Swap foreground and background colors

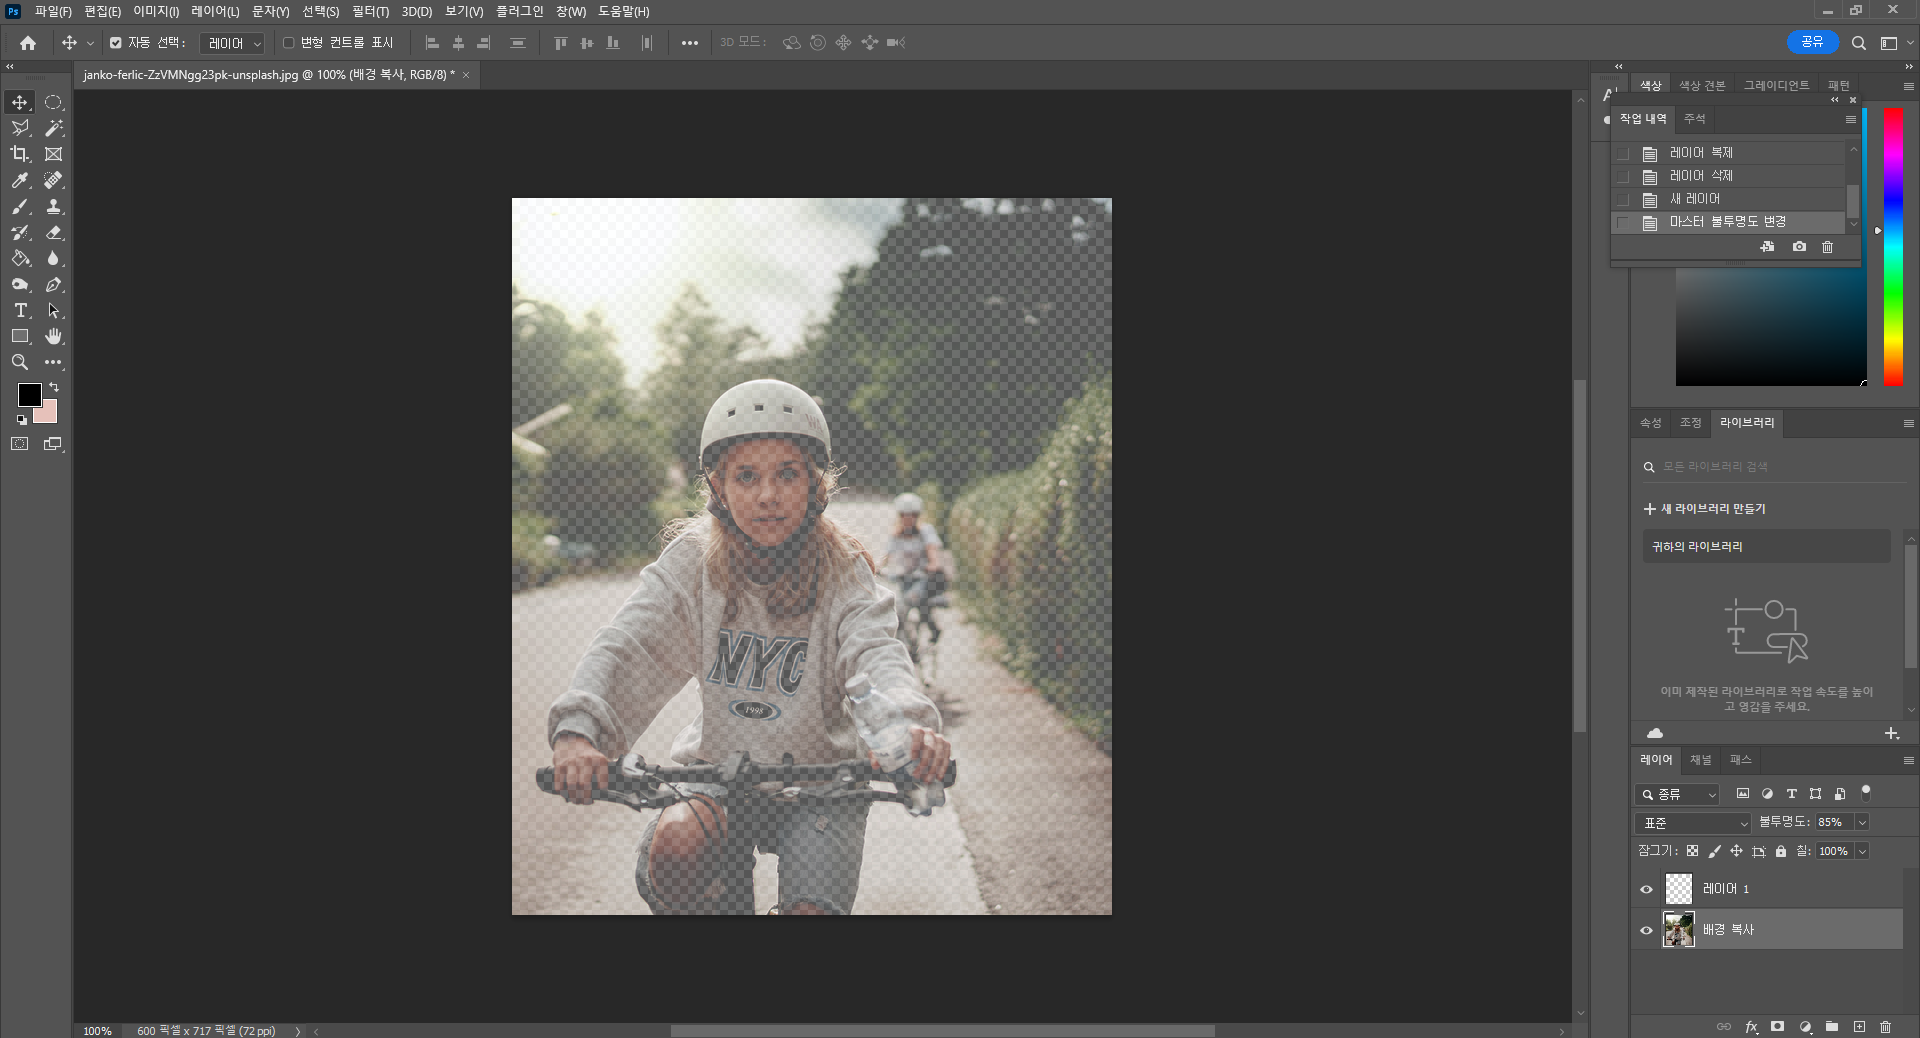tap(54, 387)
